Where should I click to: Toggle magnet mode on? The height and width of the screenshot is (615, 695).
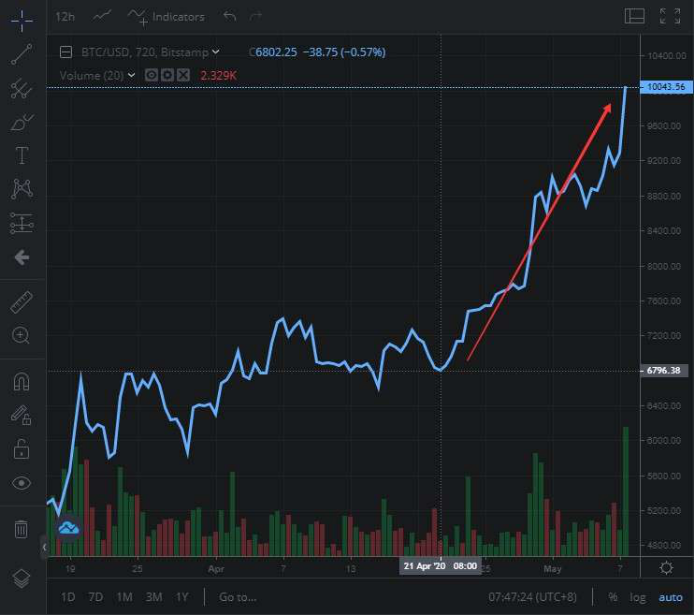pyautogui.click(x=21, y=381)
